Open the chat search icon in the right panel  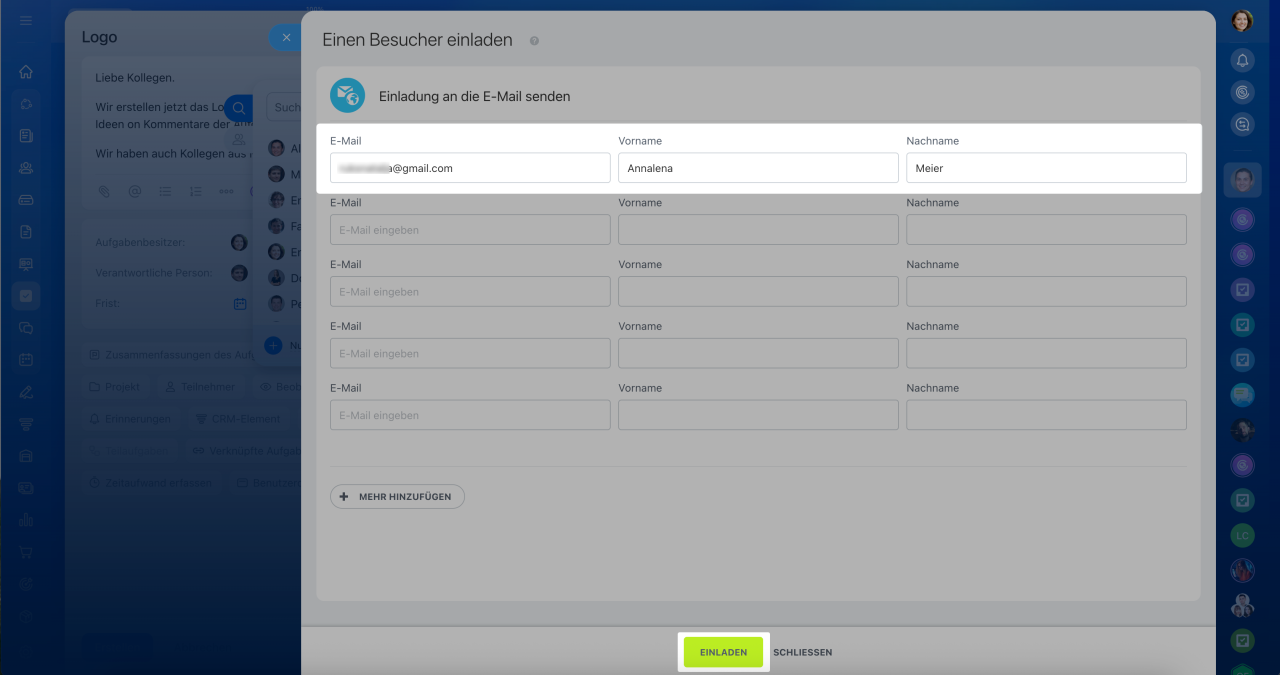pyautogui.click(x=1242, y=125)
